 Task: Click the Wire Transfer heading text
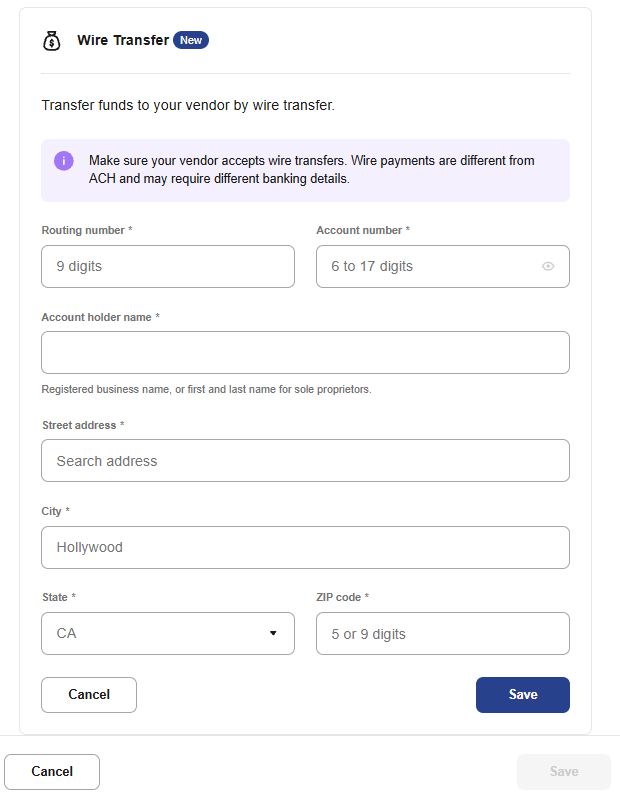(x=123, y=41)
